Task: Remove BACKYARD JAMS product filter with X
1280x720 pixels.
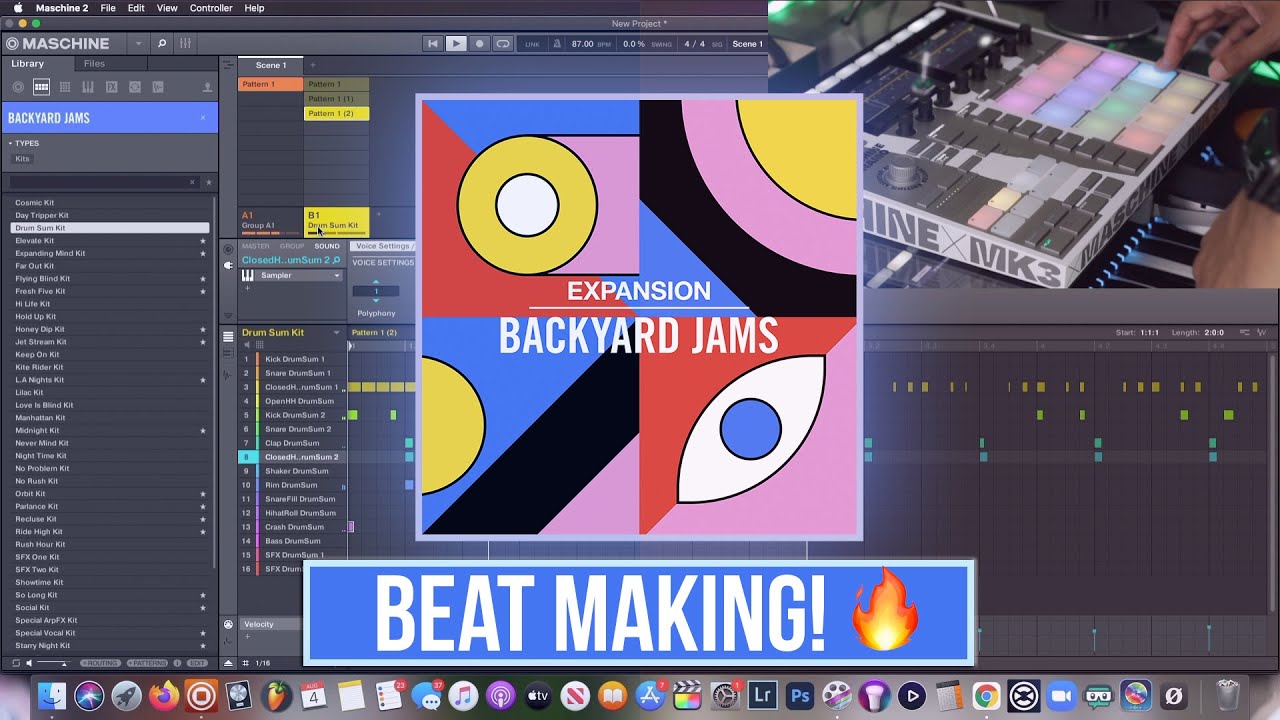Action: click(203, 118)
